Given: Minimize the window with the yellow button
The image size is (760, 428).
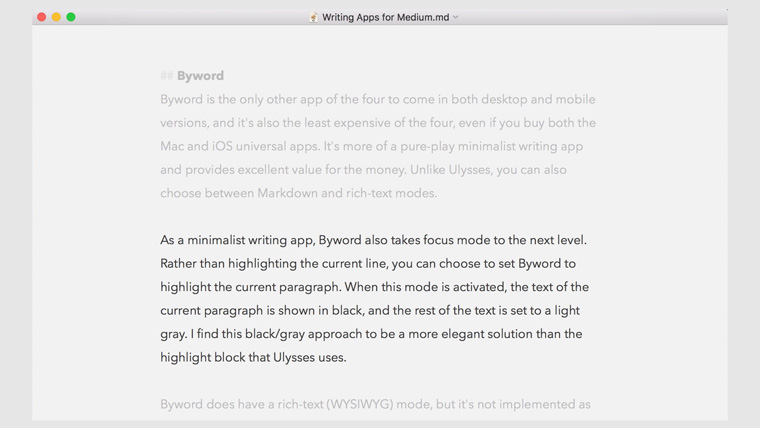Looking at the screenshot, I should click(x=56, y=17).
